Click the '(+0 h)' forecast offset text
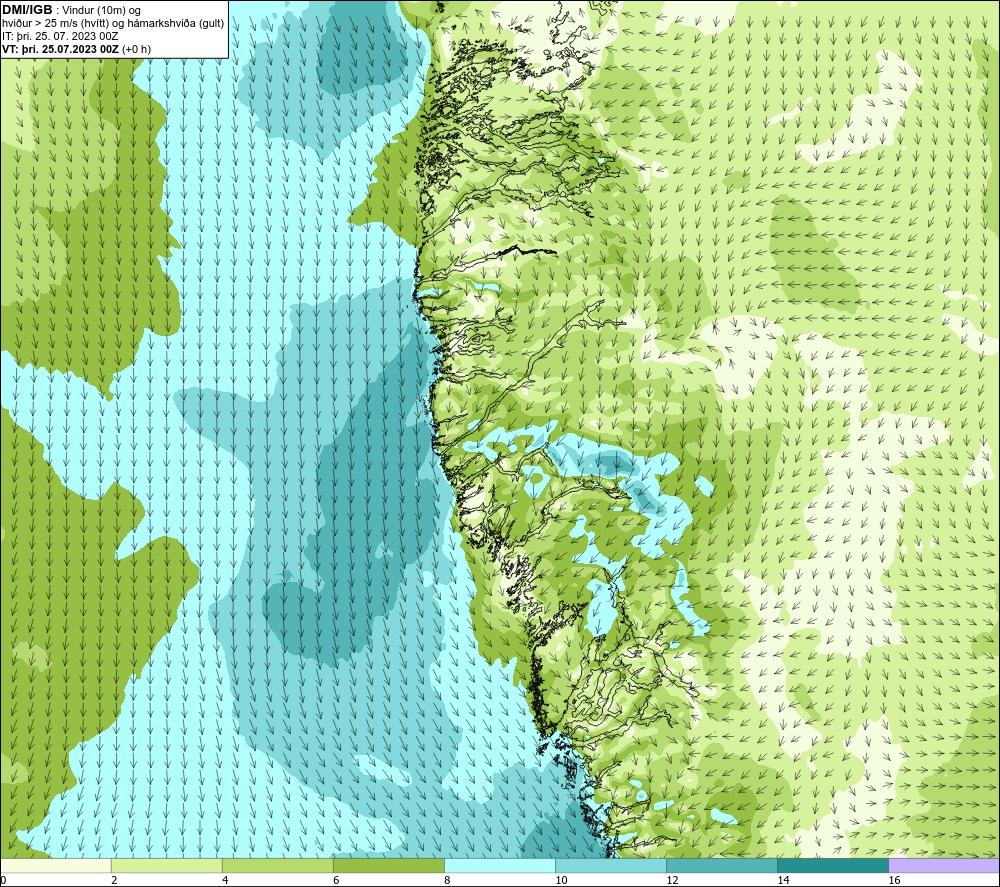The height and width of the screenshot is (887, 1000). [x=136, y=49]
